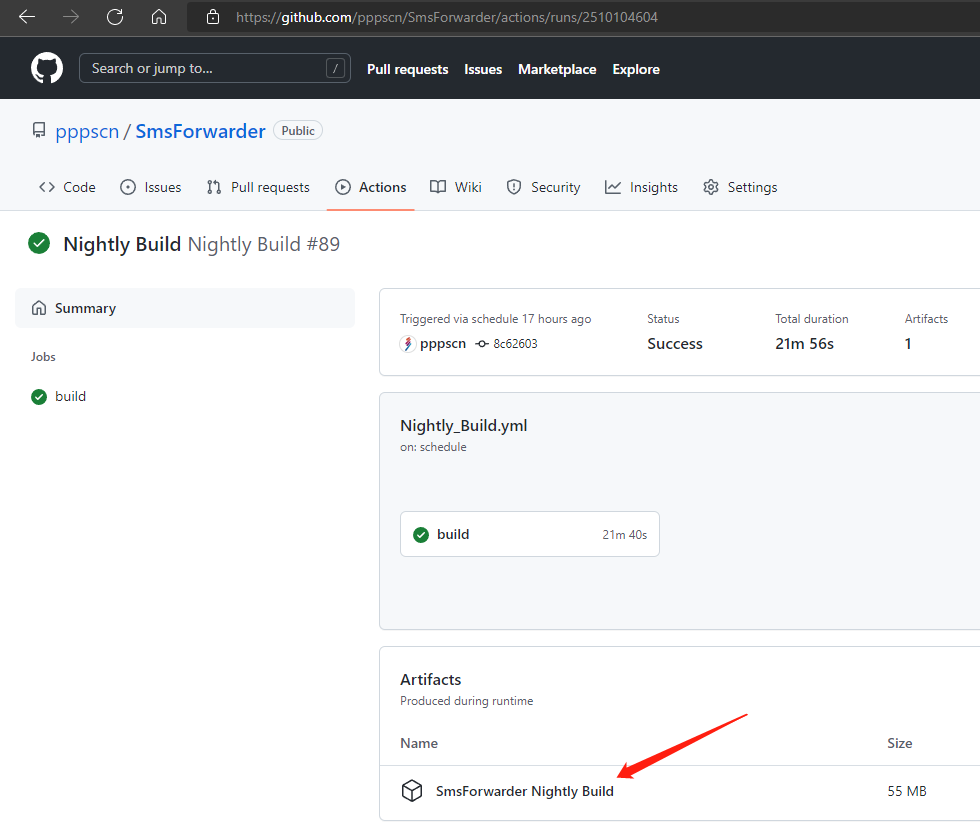Switch to the Insights tab
Image resolution: width=980 pixels, height=831 pixels.
641,187
